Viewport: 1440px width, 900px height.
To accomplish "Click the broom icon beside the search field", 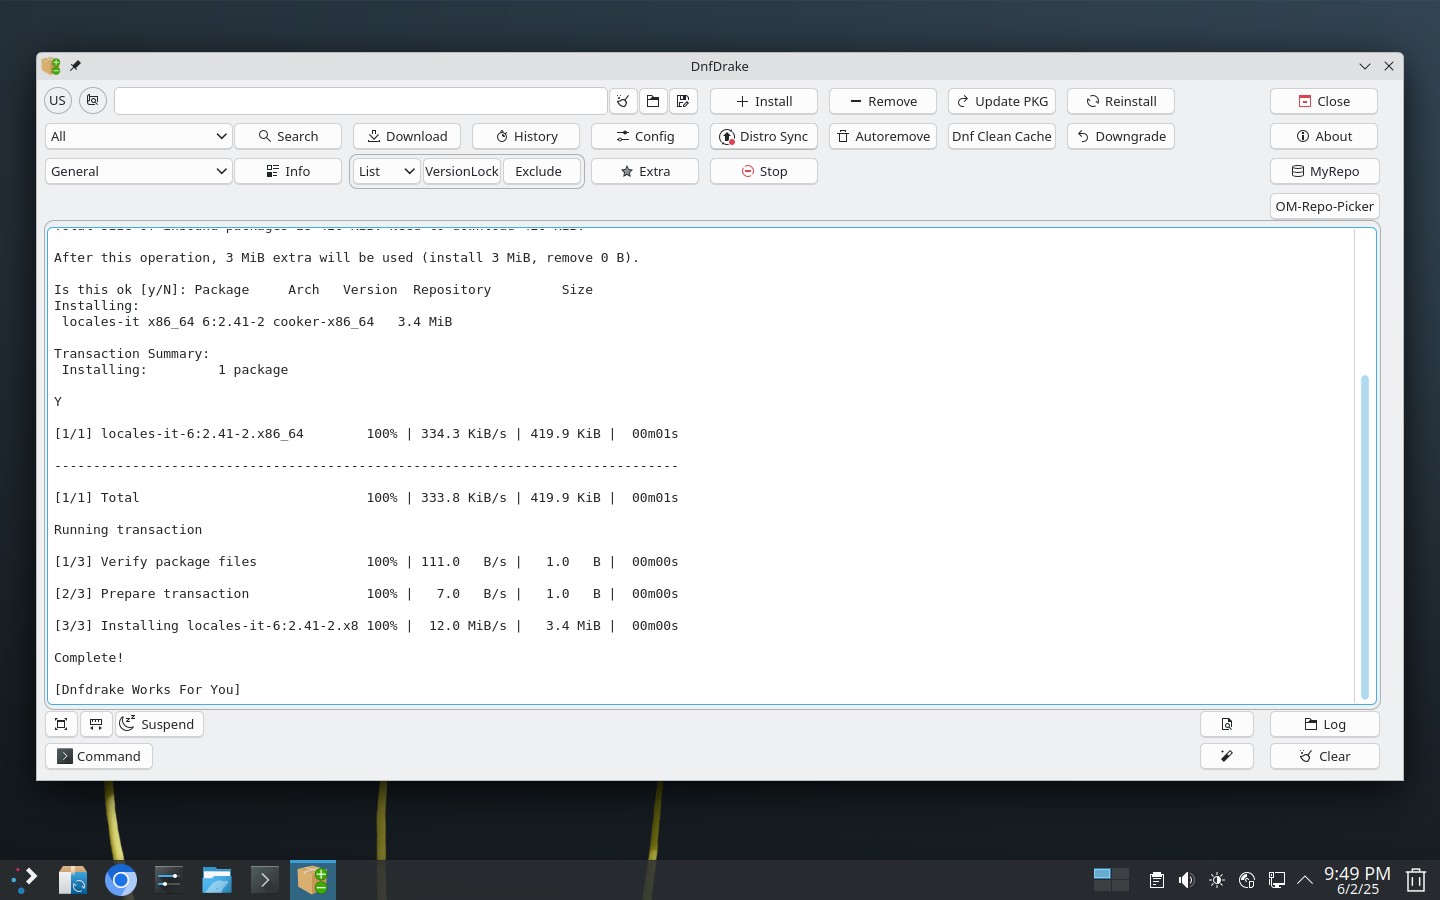I will point(623,101).
